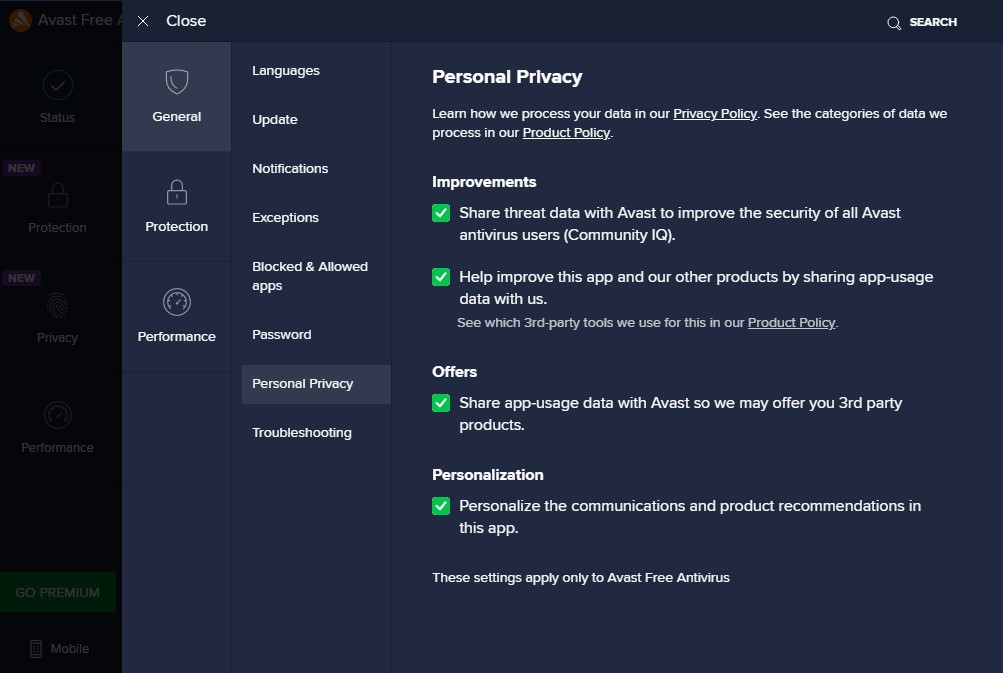The image size is (1003, 673).
Task: Open the Protection padlock settings tab
Action: point(177,191)
